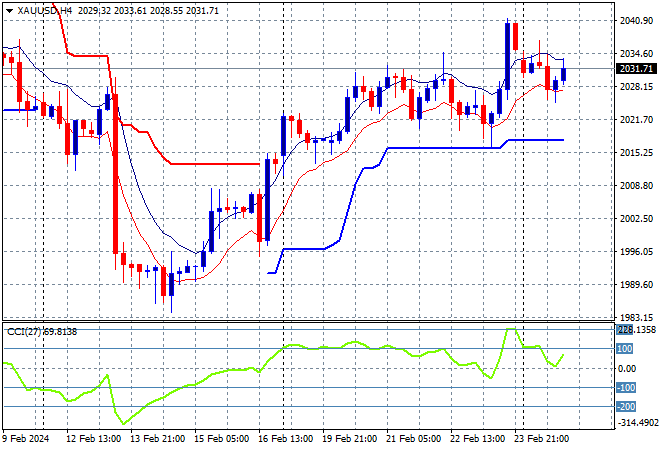
Task: Select the green CCI indicator line peak near 228
Action: [511, 329]
